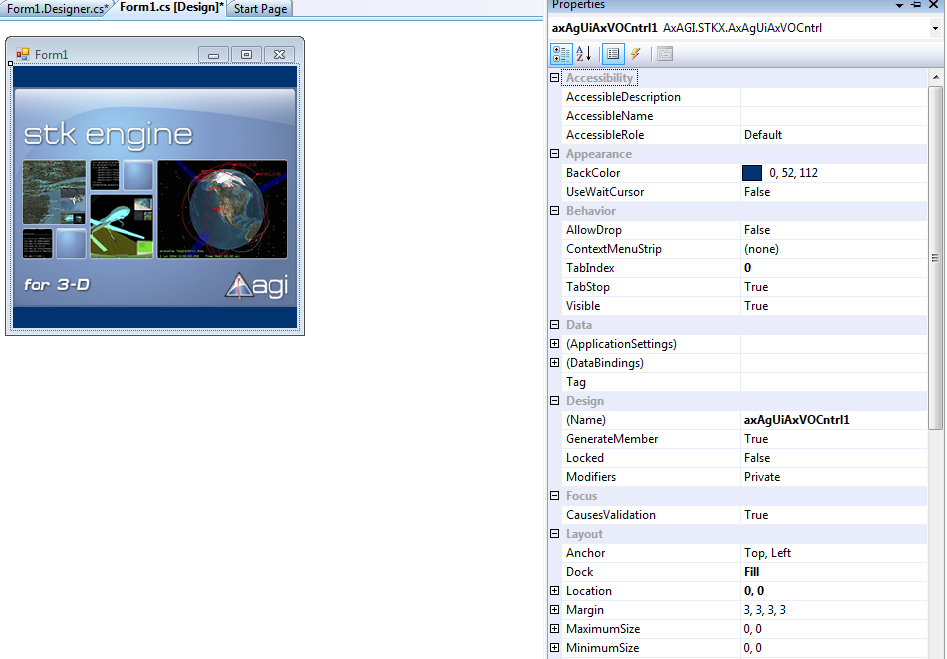Click the Visible property True value
Image resolution: width=947 pixels, height=659 pixels.
pyautogui.click(x=756, y=306)
